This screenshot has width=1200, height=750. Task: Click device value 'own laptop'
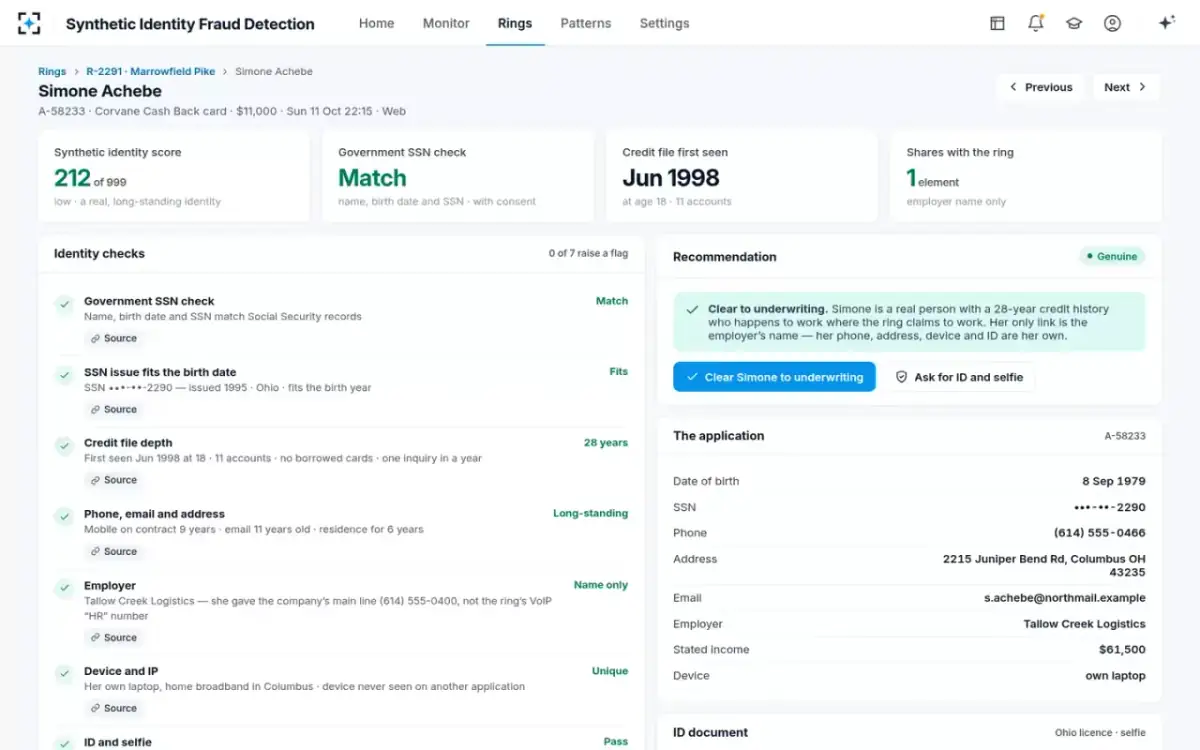point(1115,676)
